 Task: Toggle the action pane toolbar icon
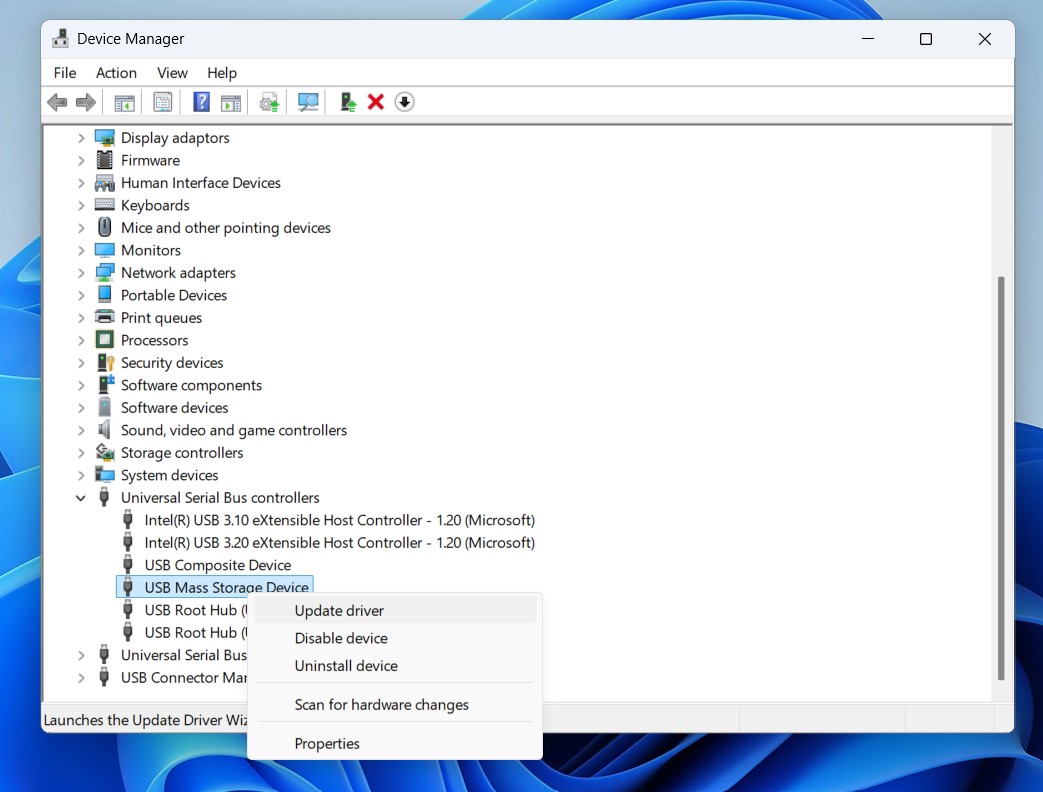coord(231,102)
